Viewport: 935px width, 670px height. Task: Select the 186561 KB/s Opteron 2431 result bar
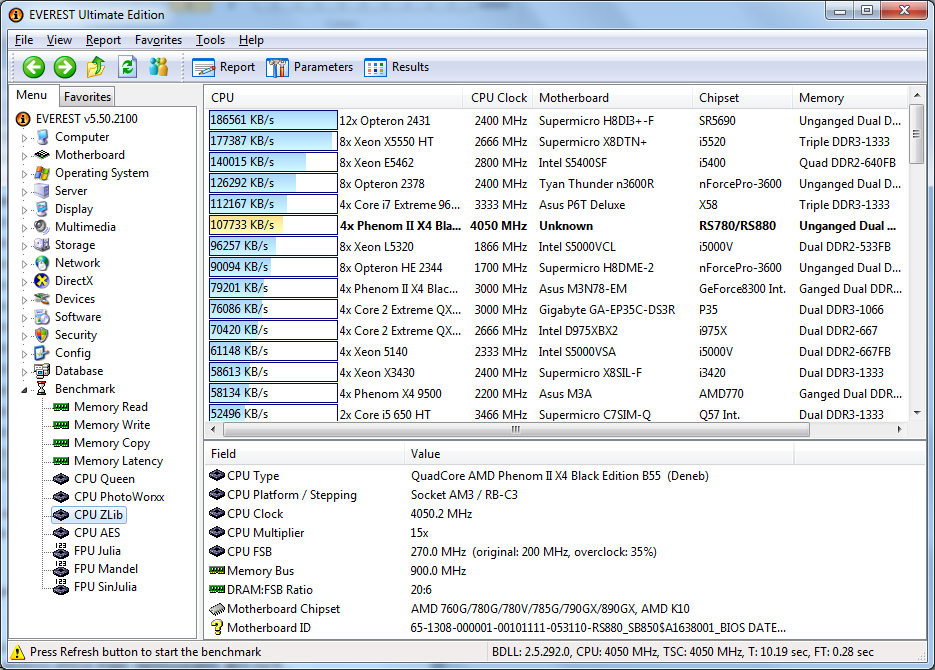coord(273,120)
